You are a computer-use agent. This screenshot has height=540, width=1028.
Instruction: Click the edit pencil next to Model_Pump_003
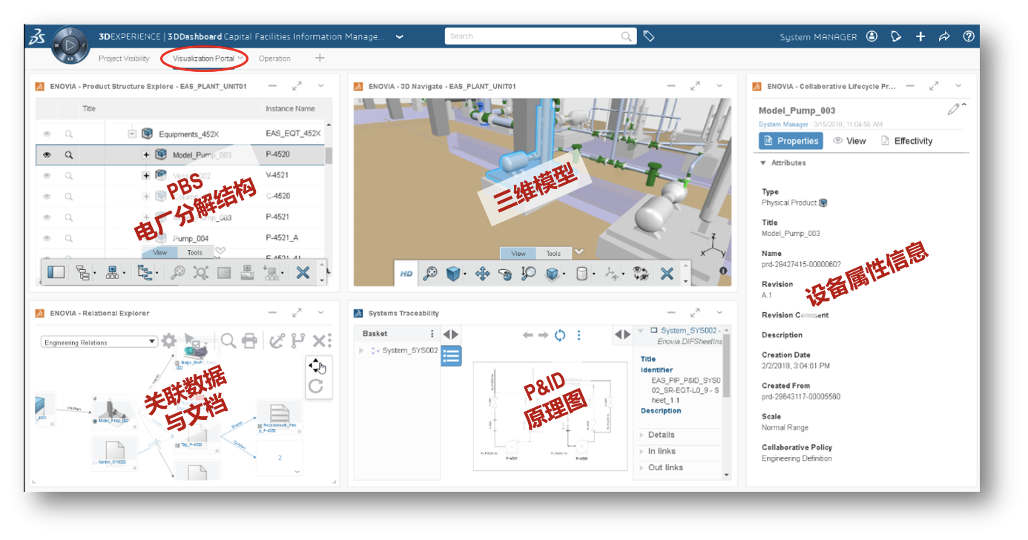click(x=953, y=109)
